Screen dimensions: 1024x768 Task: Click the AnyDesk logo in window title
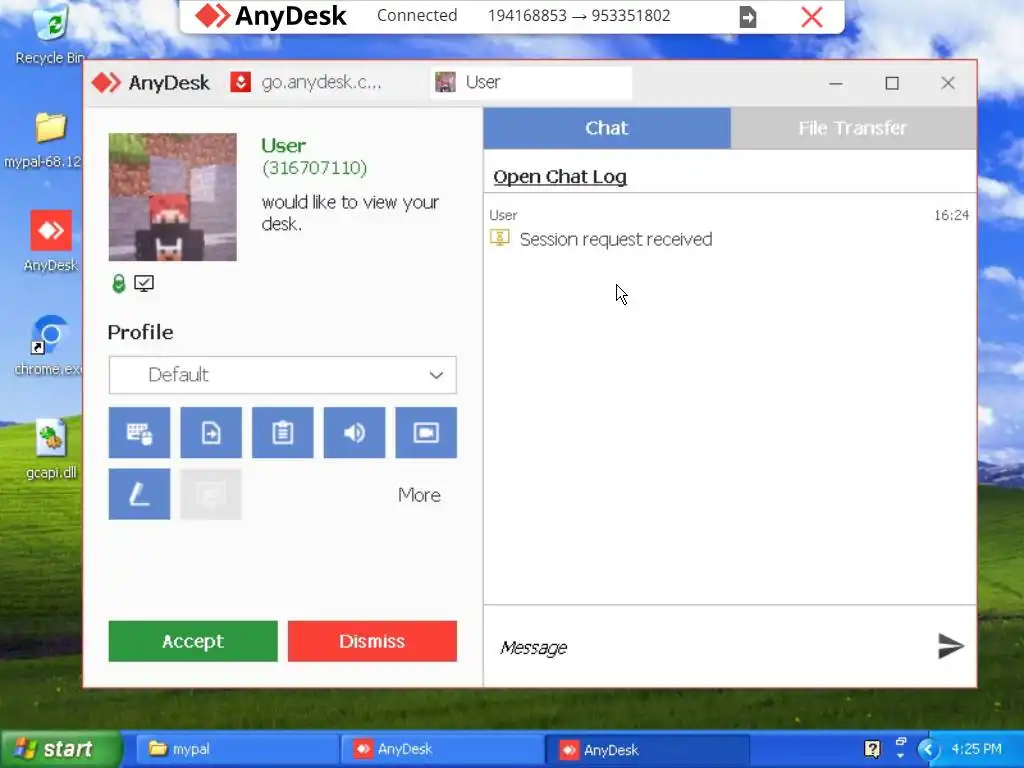151,82
